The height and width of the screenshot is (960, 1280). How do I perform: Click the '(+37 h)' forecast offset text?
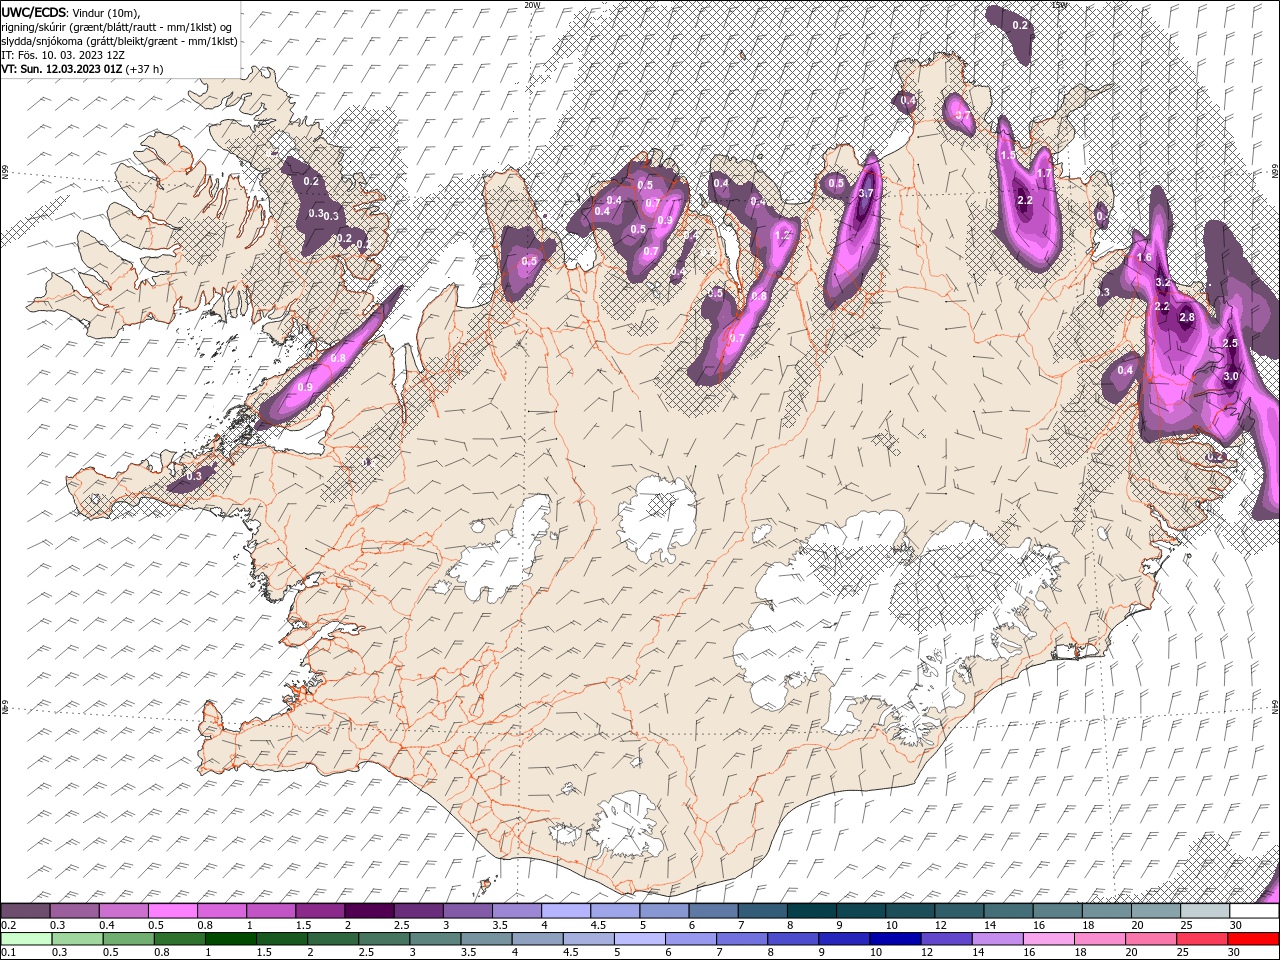[145, 69]
